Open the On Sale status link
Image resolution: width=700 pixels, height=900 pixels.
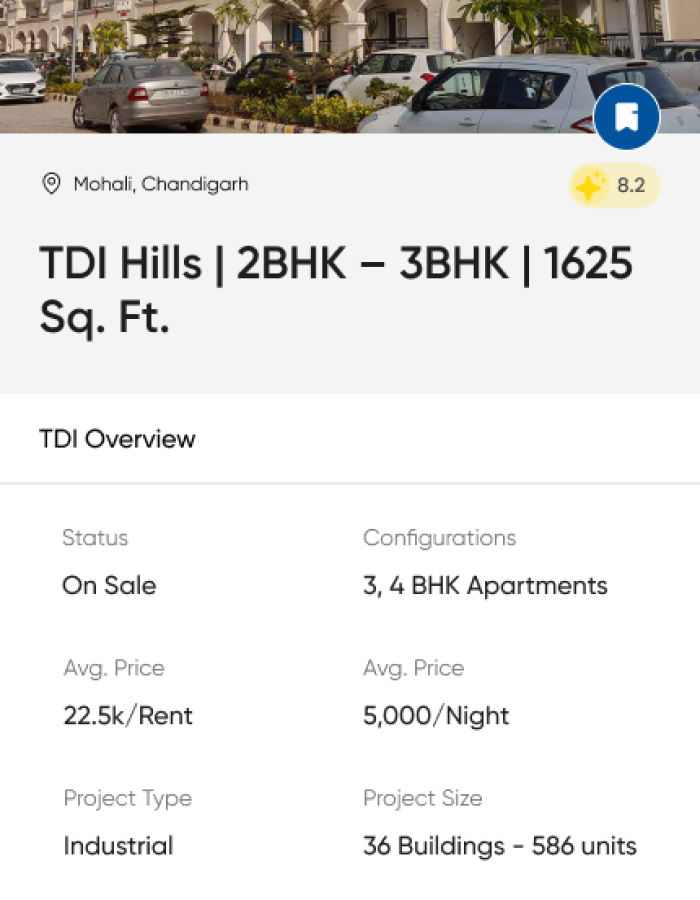click(109, 585)
